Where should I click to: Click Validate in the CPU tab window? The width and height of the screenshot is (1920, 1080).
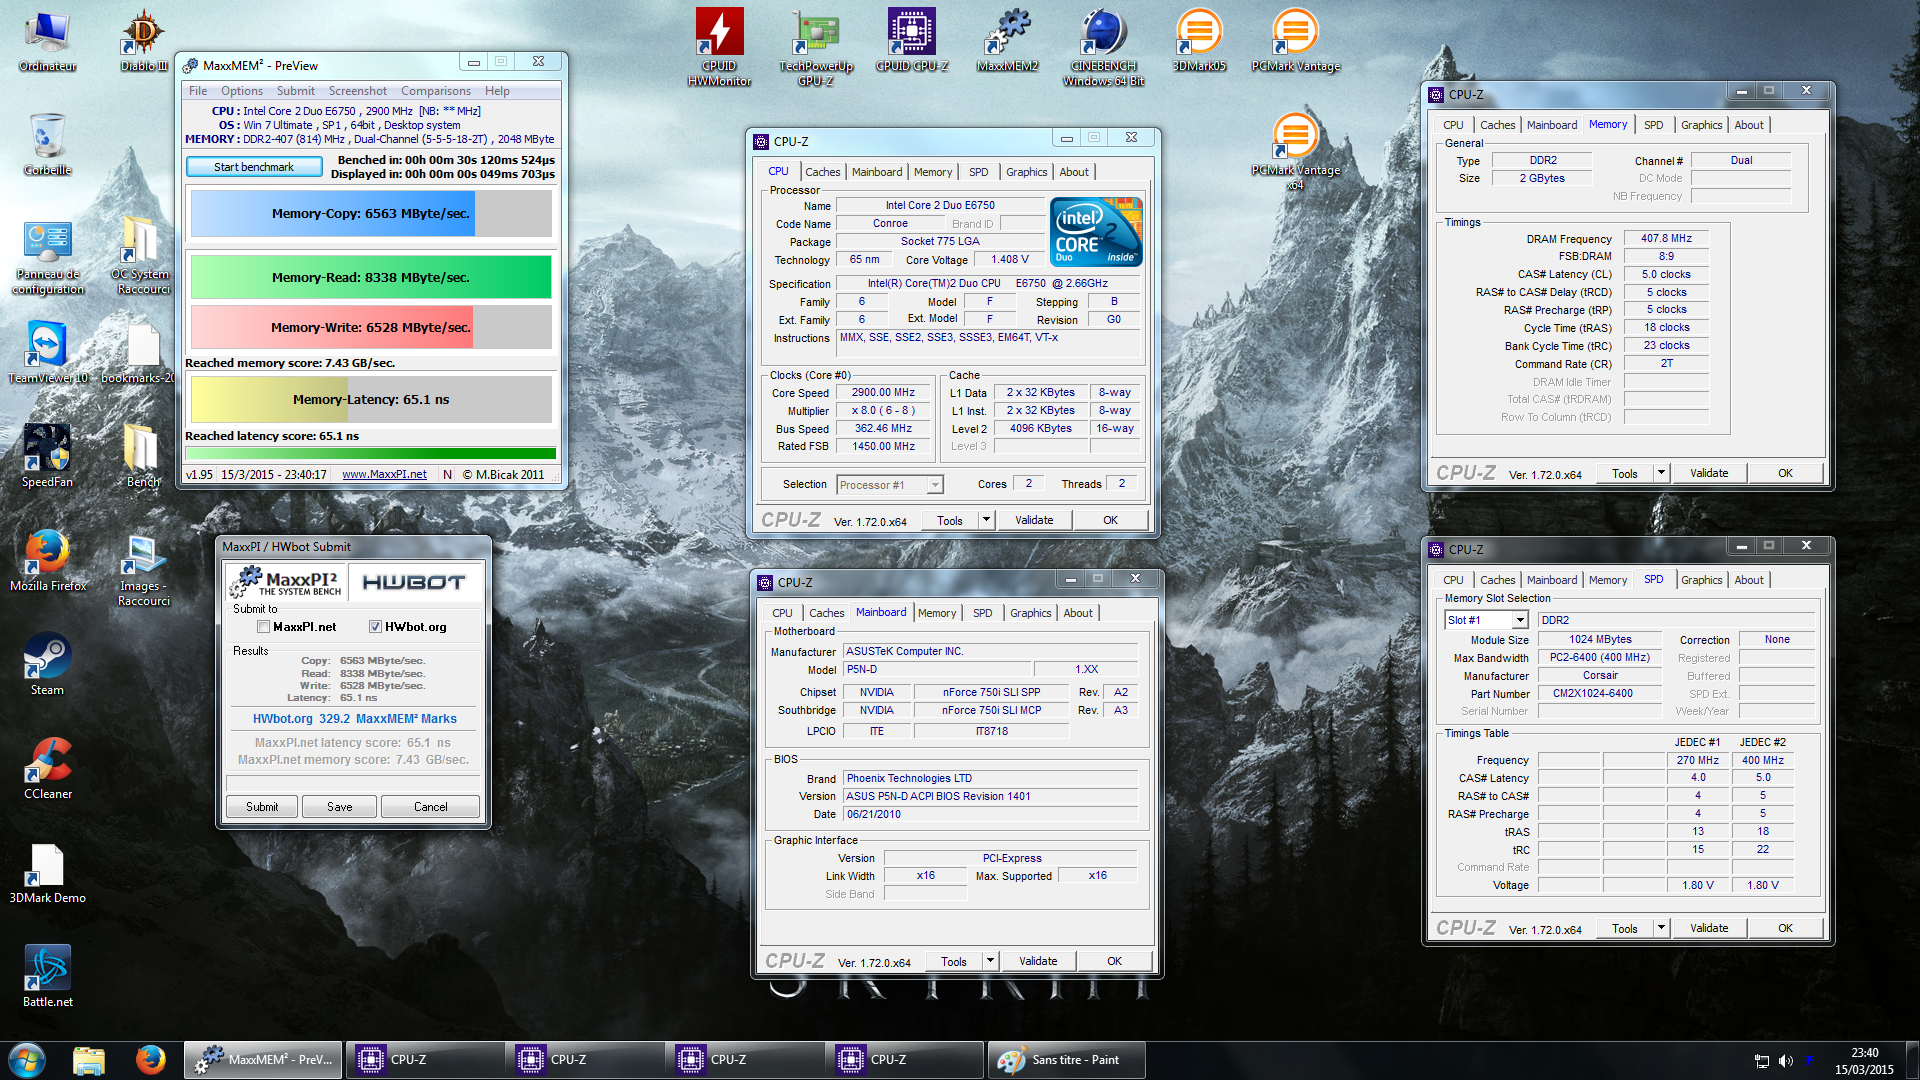coord(1034,520)
